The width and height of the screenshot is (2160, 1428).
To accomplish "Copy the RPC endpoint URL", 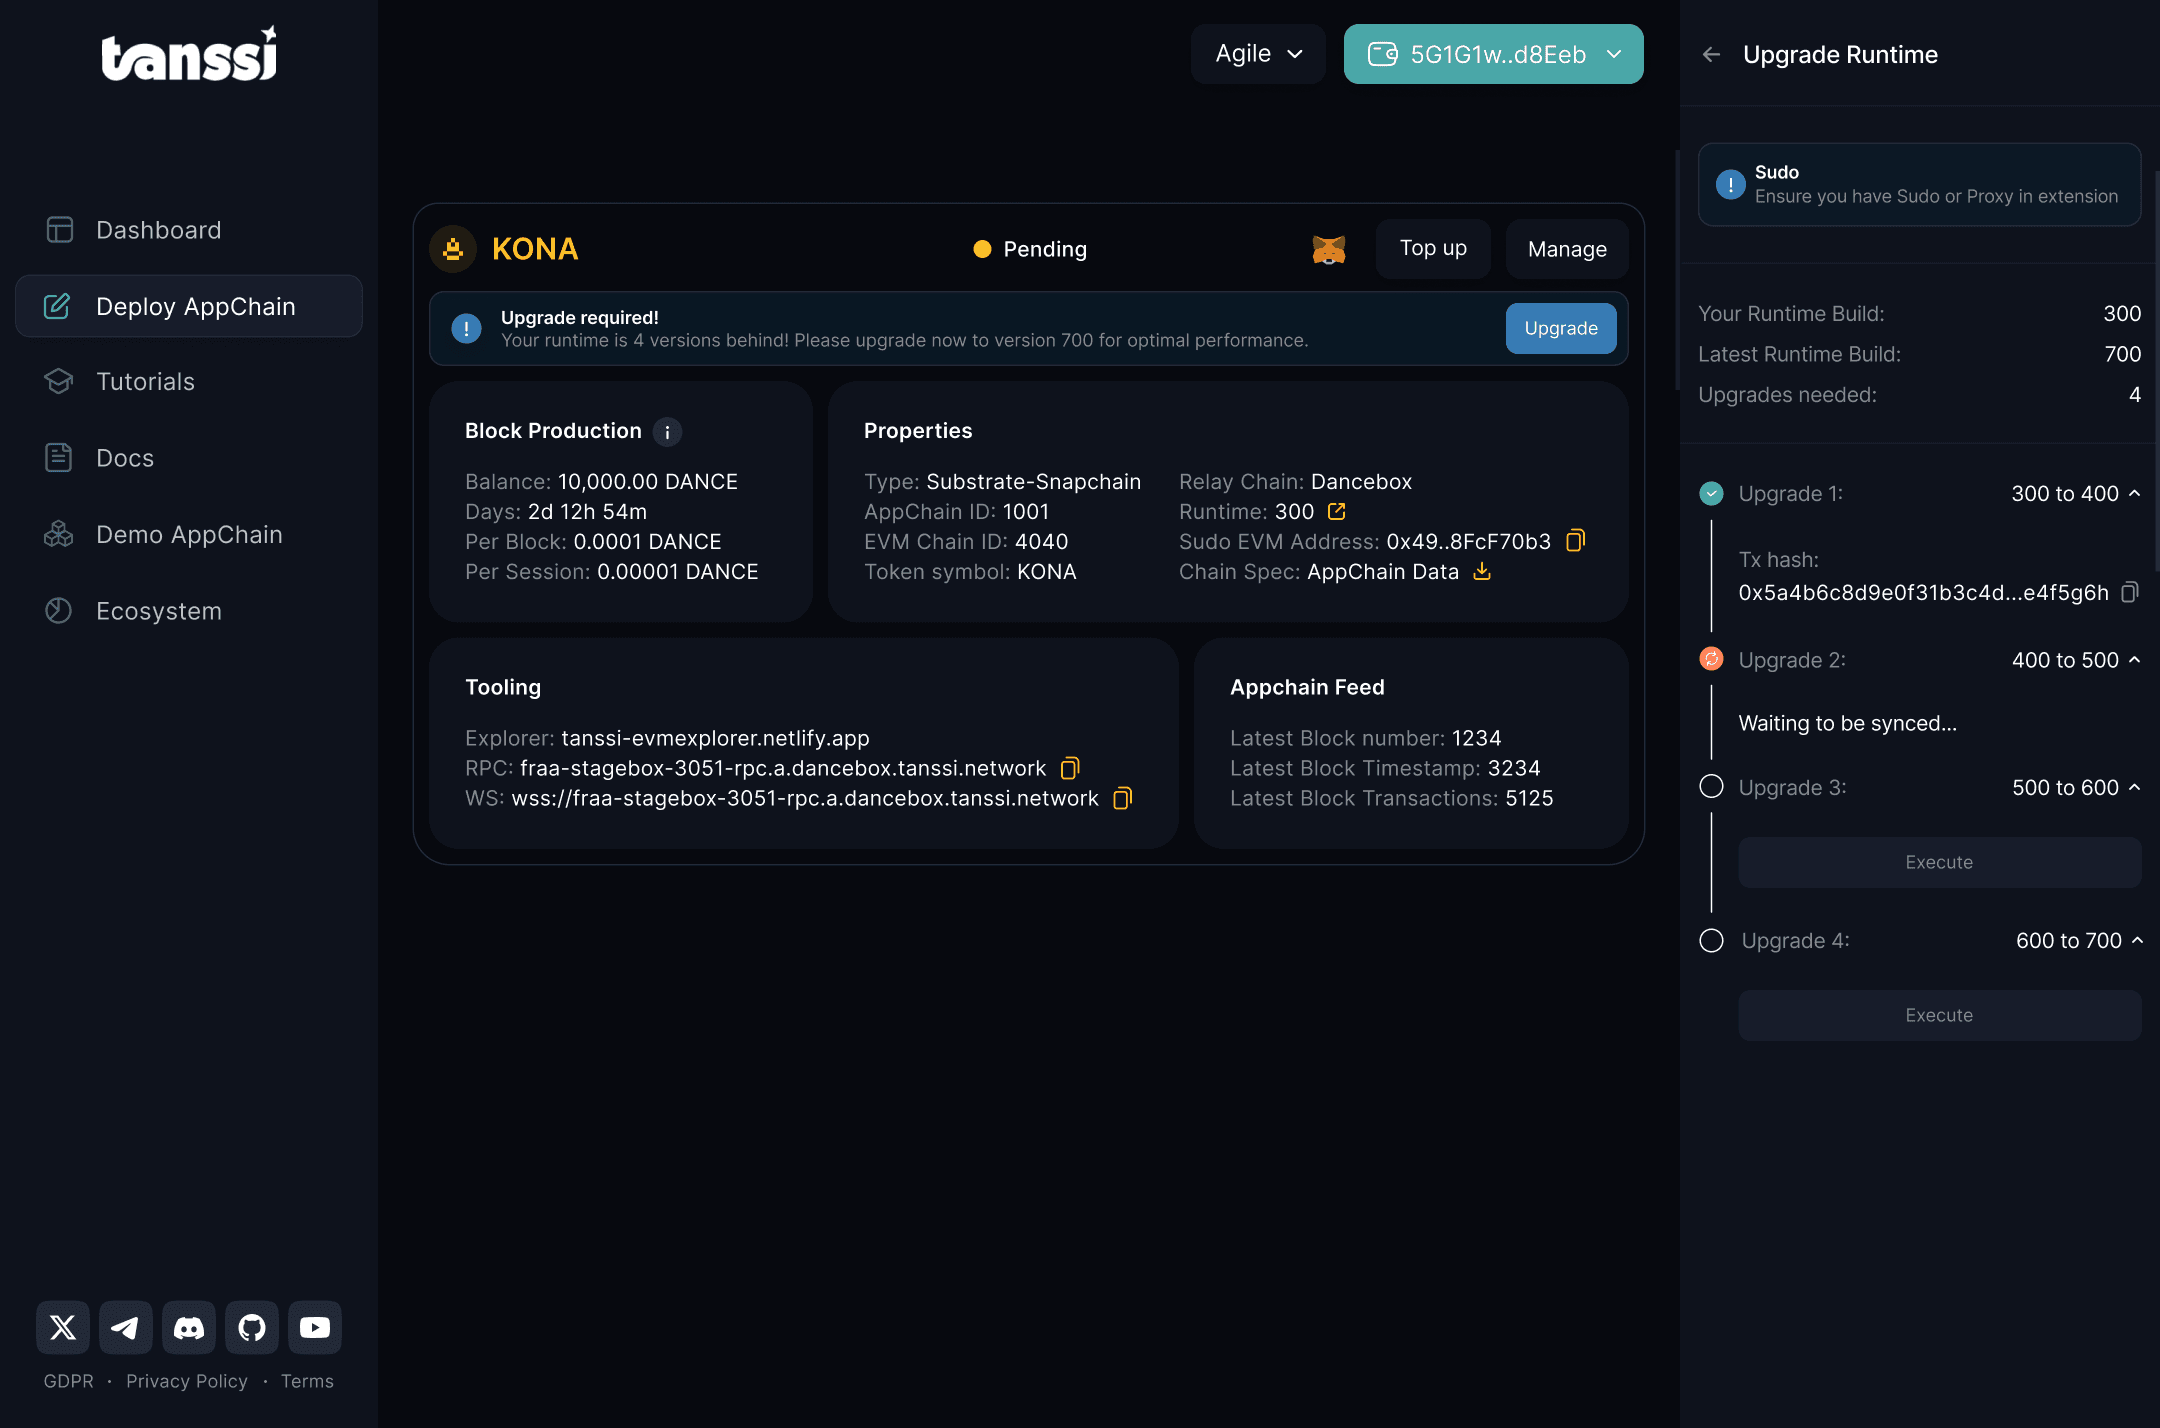I will tap(1070, 768).
